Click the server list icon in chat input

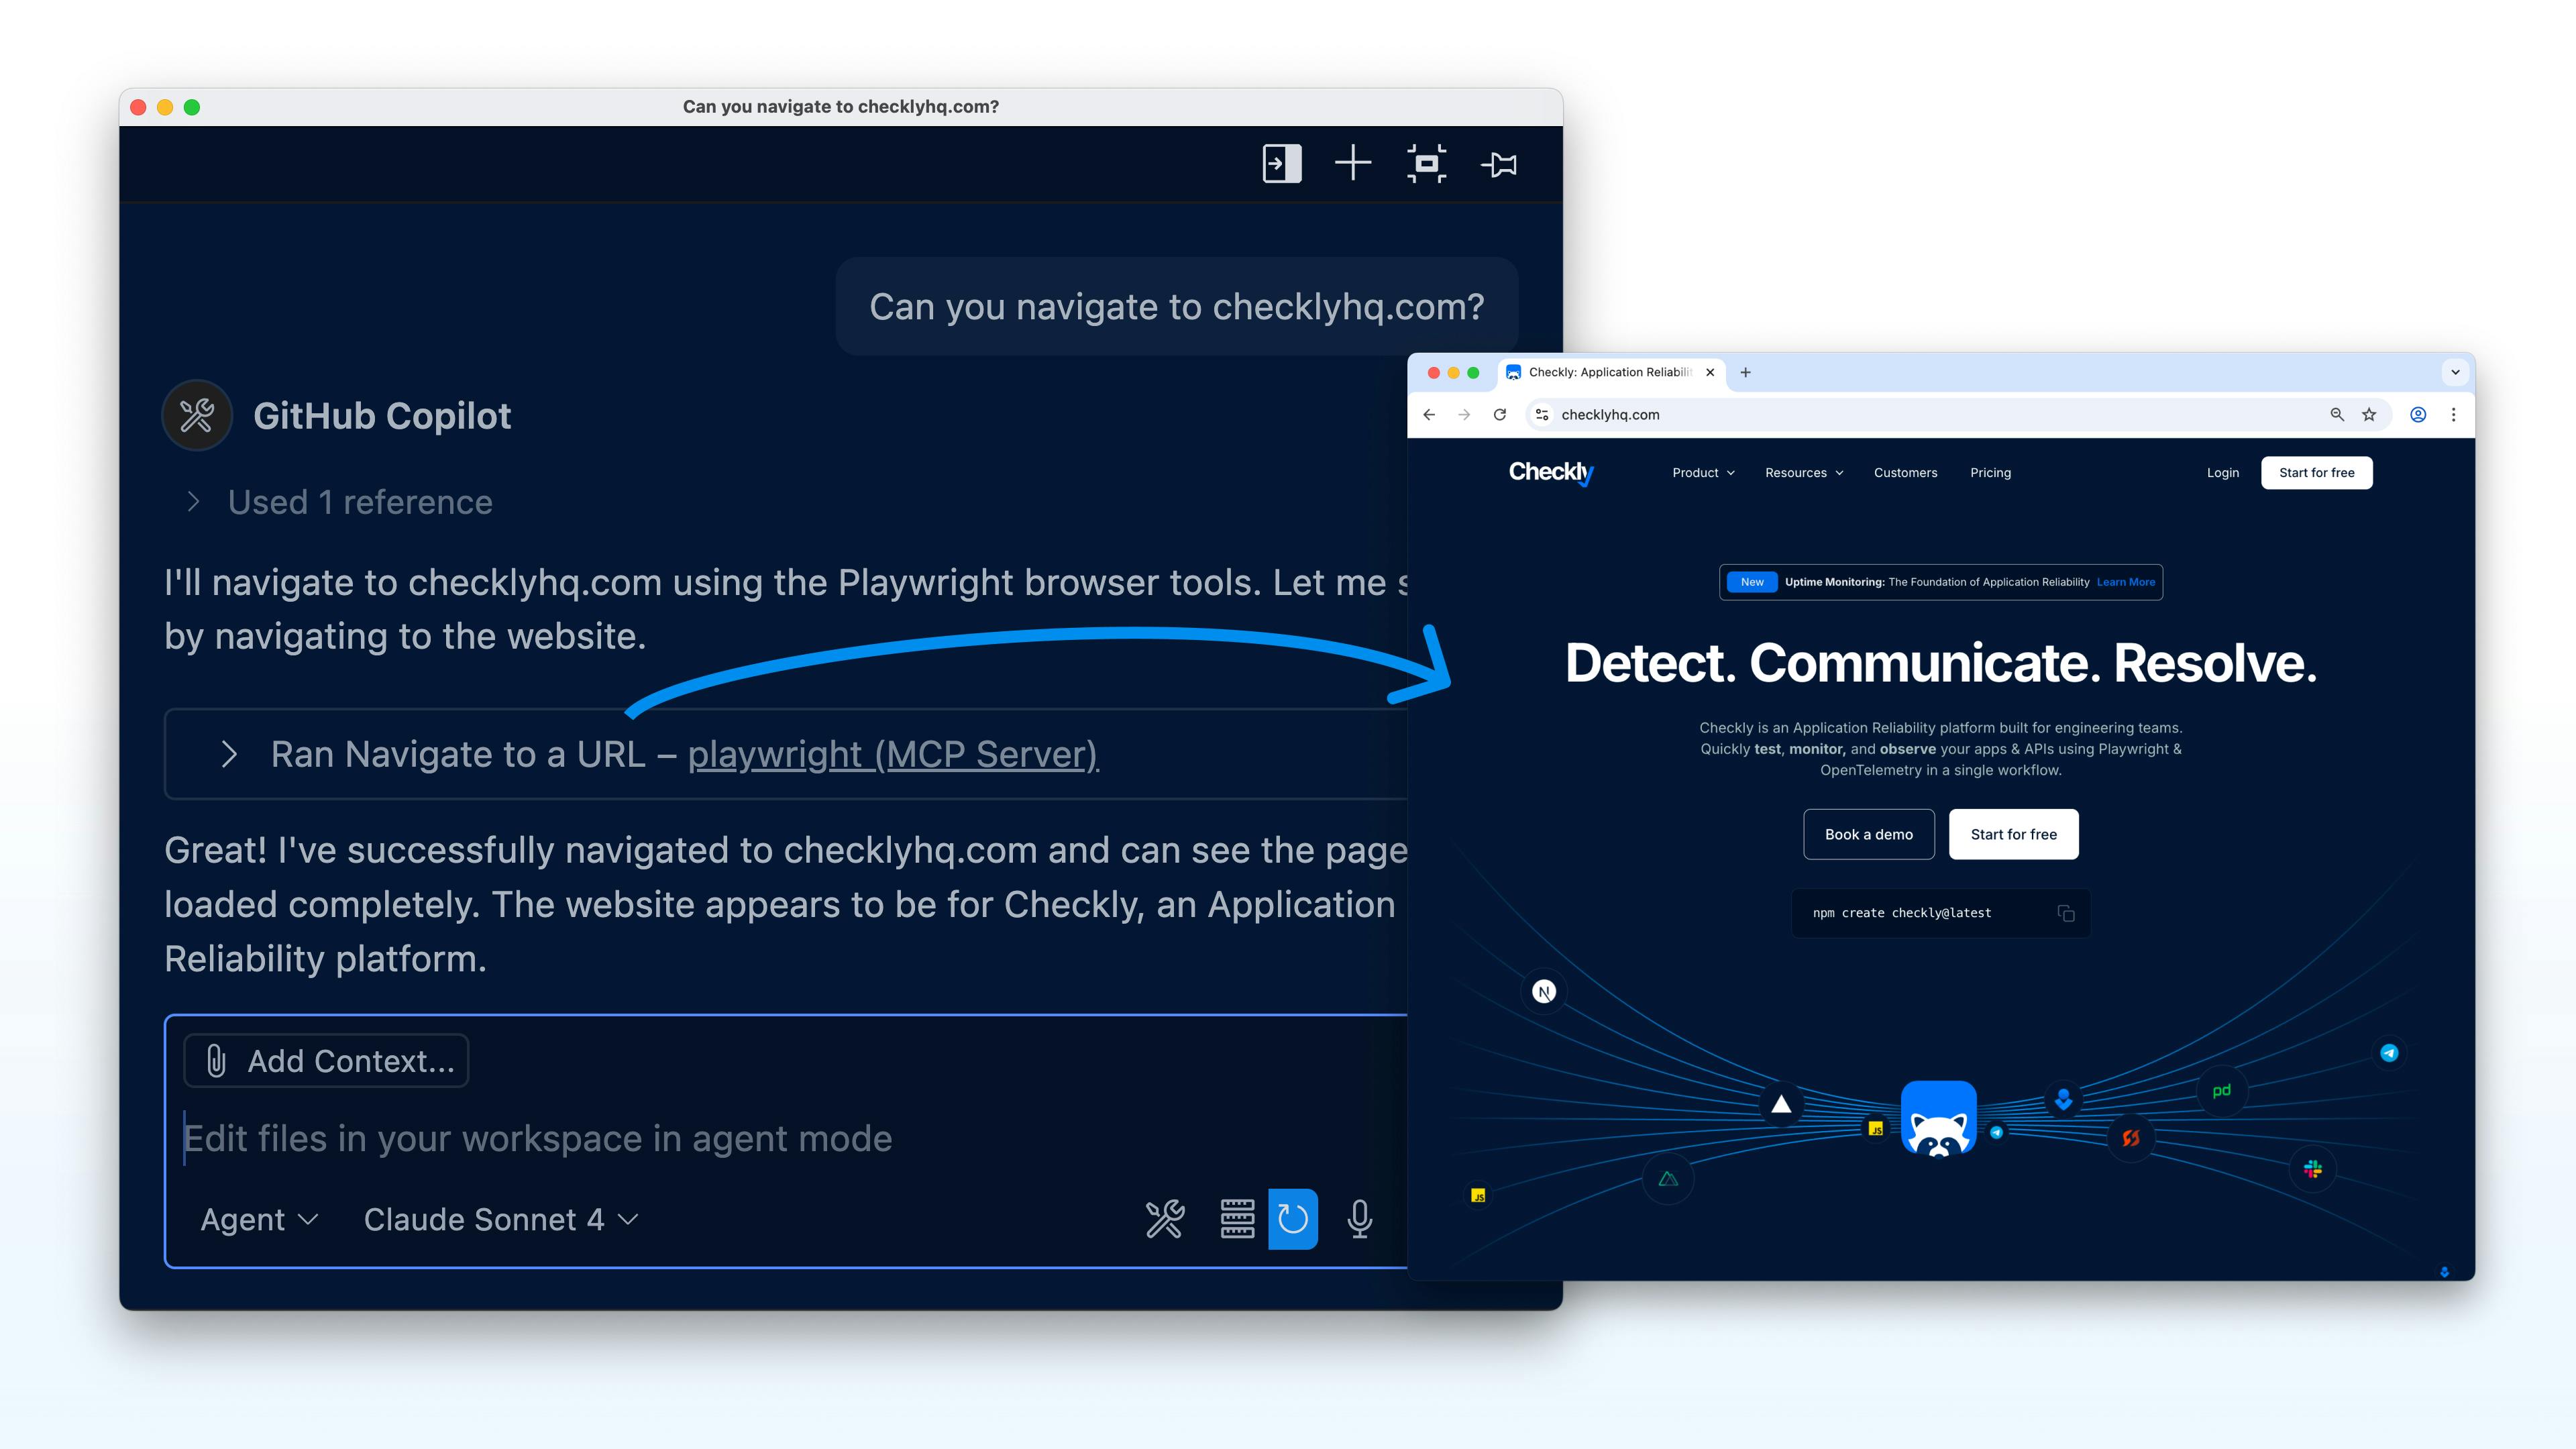[1237, 1219]
